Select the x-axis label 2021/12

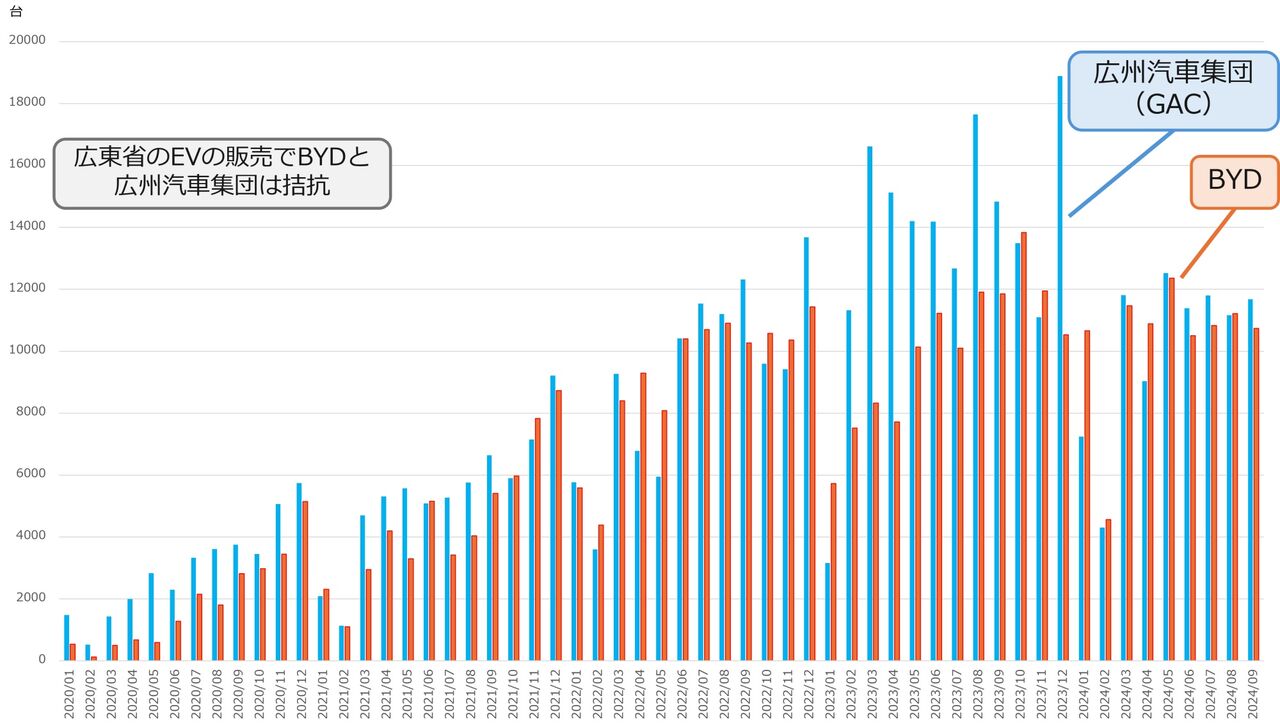pyautogui.click(x=557, y=694)
